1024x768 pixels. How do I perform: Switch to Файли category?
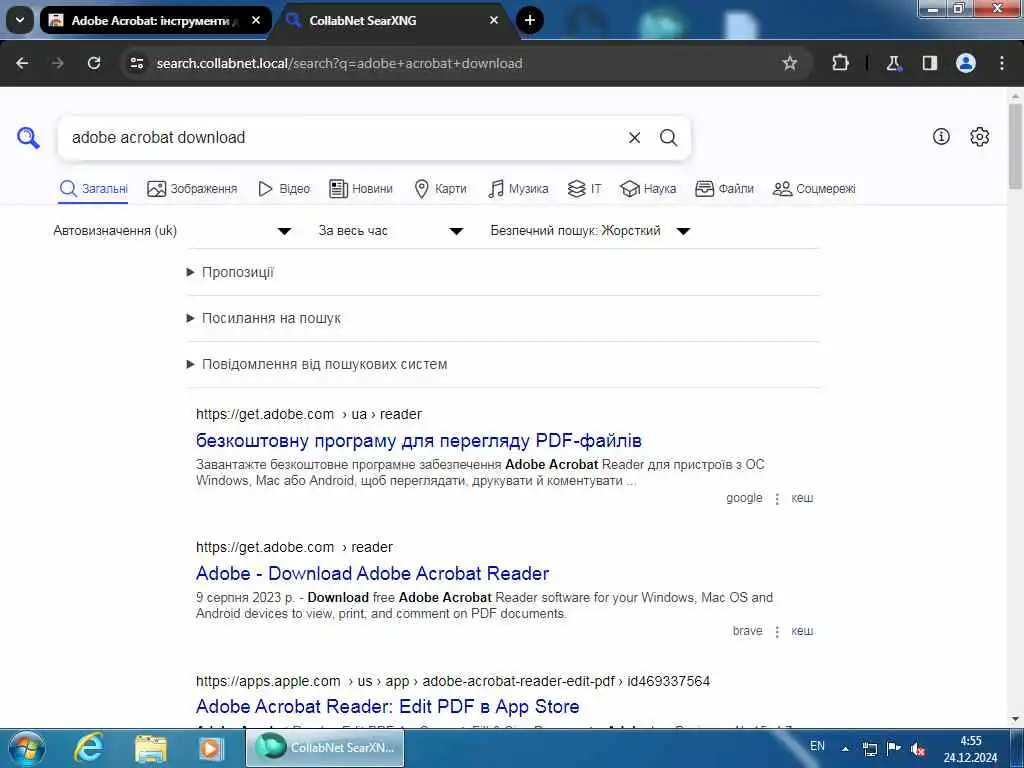[724, 189]
